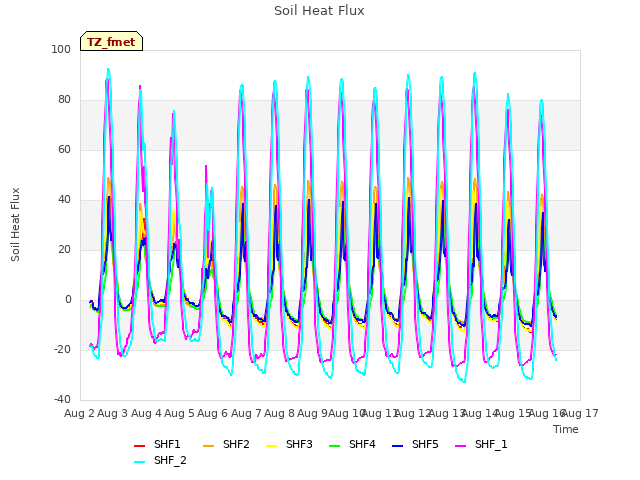The width and height of the screenshot is (640, 480).
Task: Click the 0 y-axis tick label
Action: [68, 300]
